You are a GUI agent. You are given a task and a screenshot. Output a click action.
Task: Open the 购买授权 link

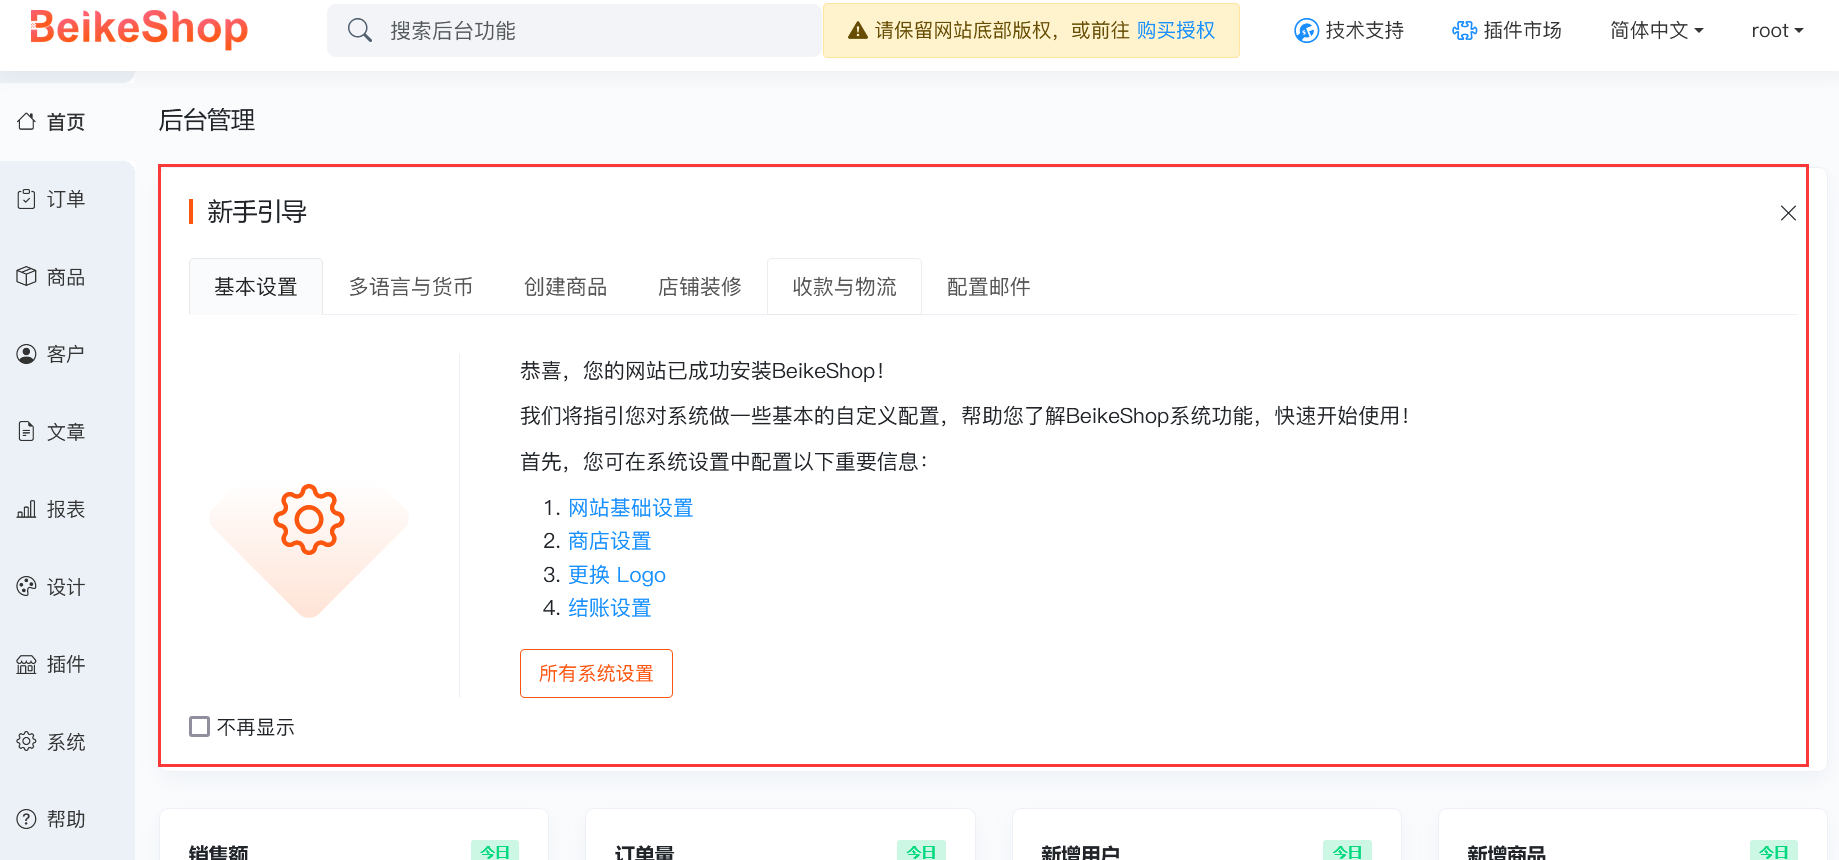click(1176, 30)
